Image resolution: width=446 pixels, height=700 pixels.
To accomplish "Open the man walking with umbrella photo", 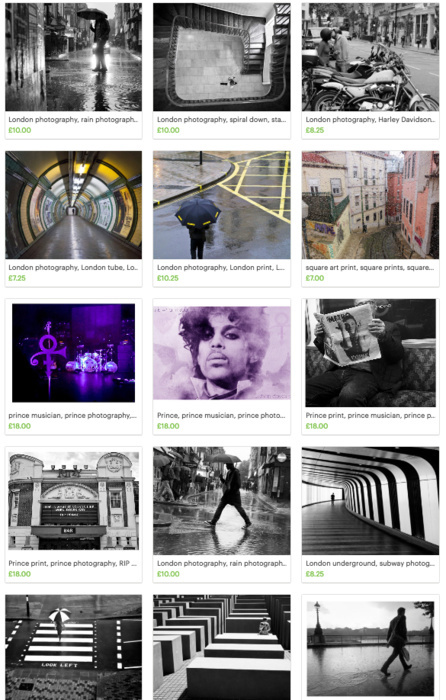I will coord(222,501).
